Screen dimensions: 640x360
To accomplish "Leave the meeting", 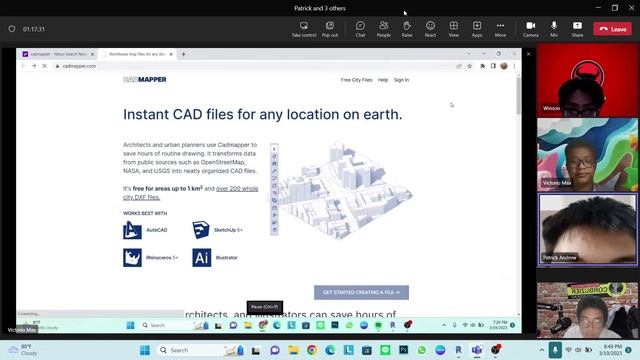I will coord(612,29).
